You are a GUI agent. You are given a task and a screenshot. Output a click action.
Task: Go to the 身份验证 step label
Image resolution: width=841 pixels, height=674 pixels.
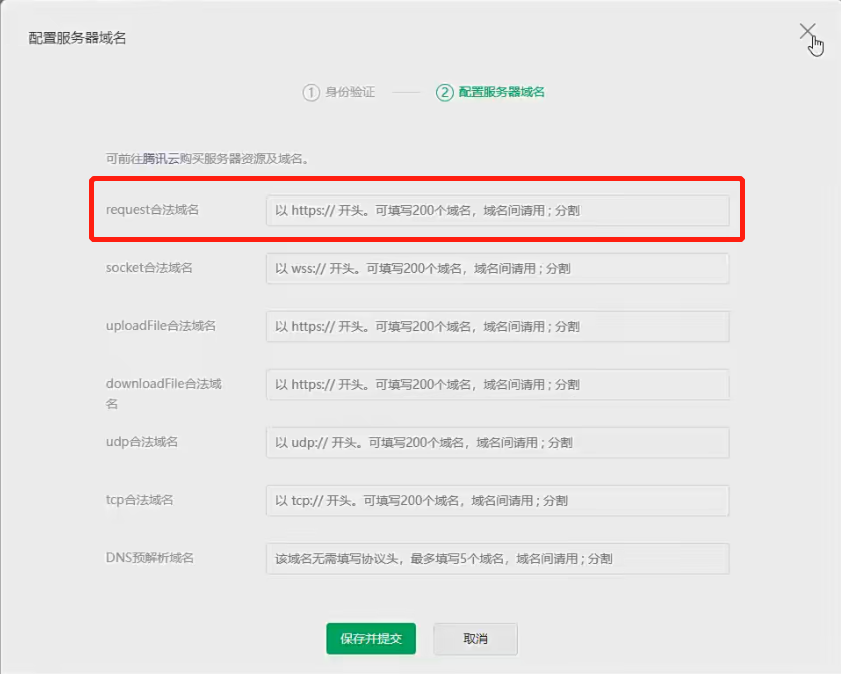pyautogui.click(x=350, y=92)
